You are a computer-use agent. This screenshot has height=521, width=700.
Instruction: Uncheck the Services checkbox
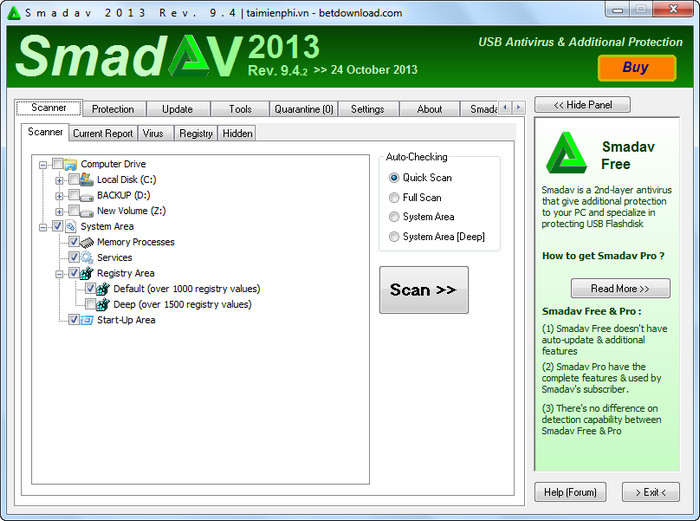click(74, 257)
